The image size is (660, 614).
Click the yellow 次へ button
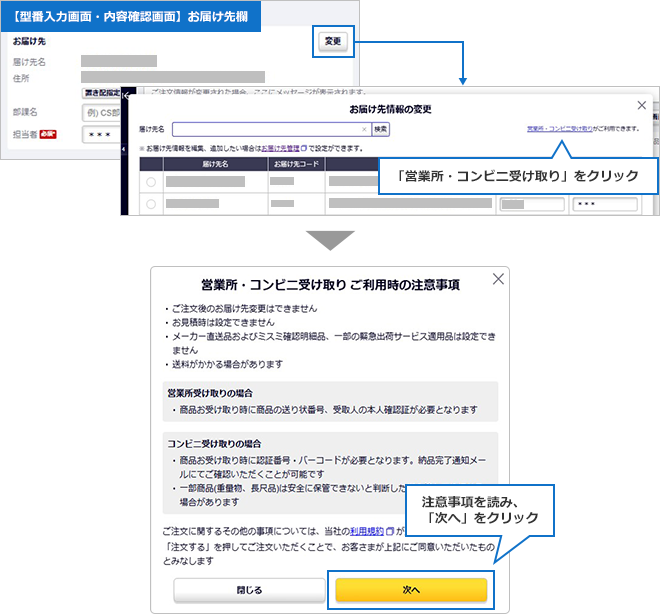(x=411, y=590)
